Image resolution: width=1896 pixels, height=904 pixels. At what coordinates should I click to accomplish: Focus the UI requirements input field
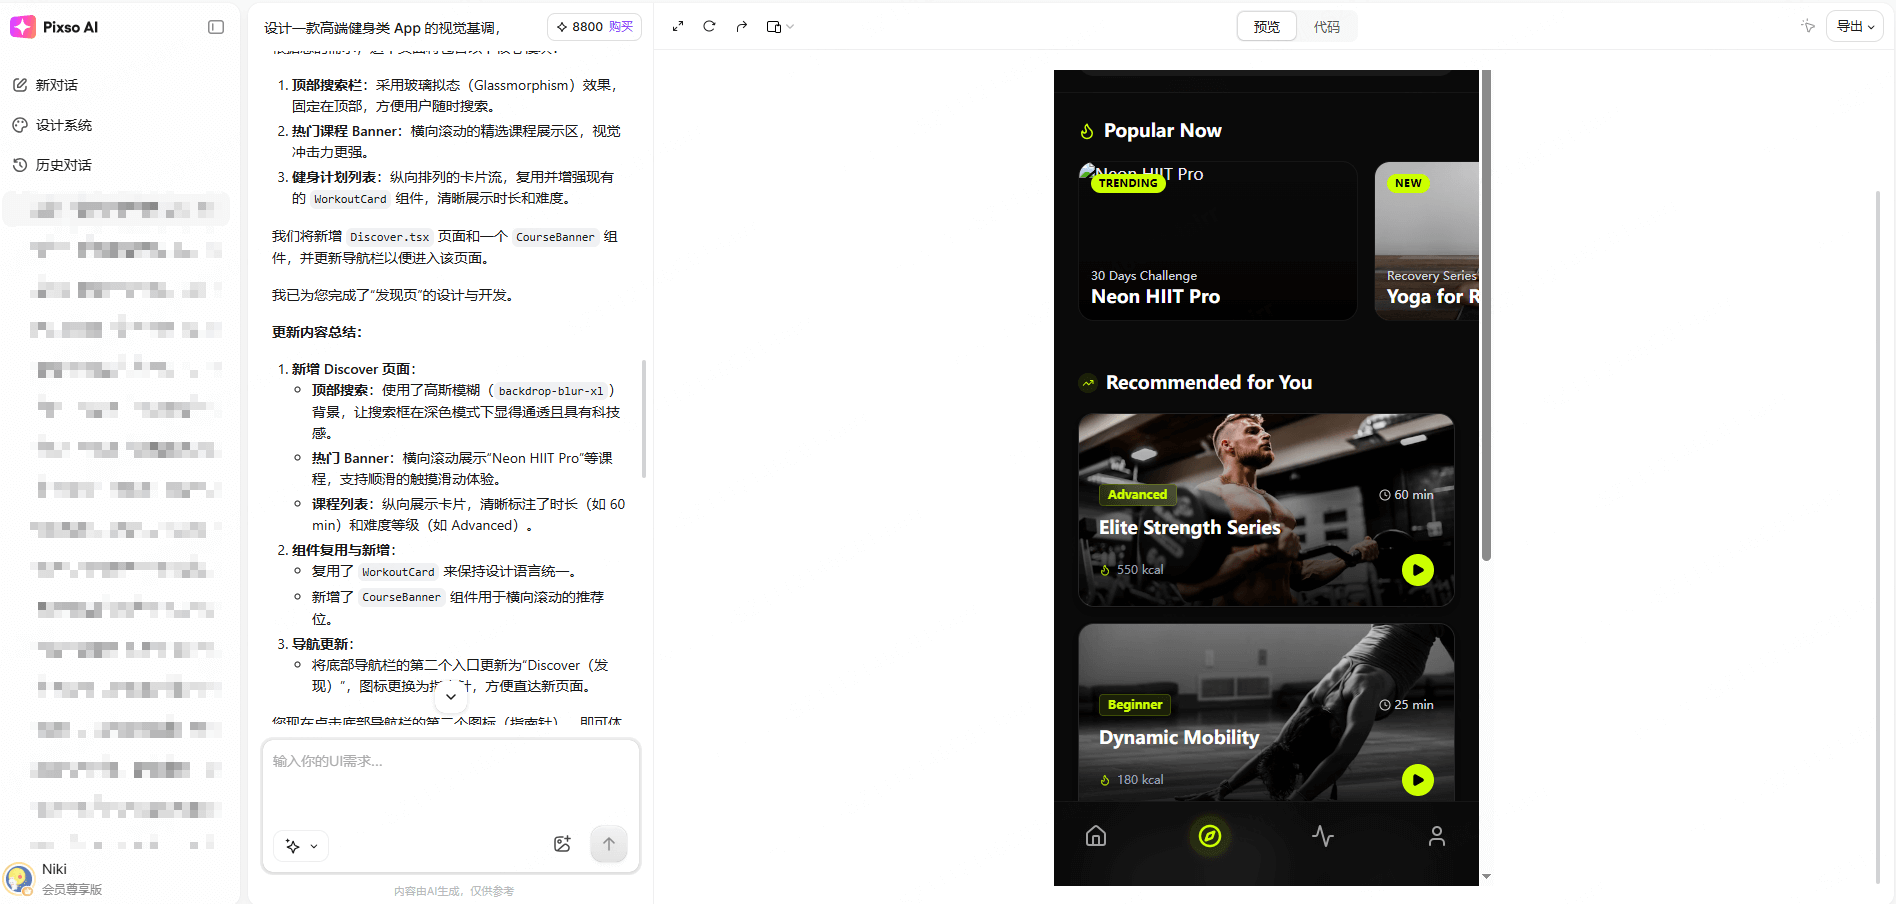(x=450, y=785)
